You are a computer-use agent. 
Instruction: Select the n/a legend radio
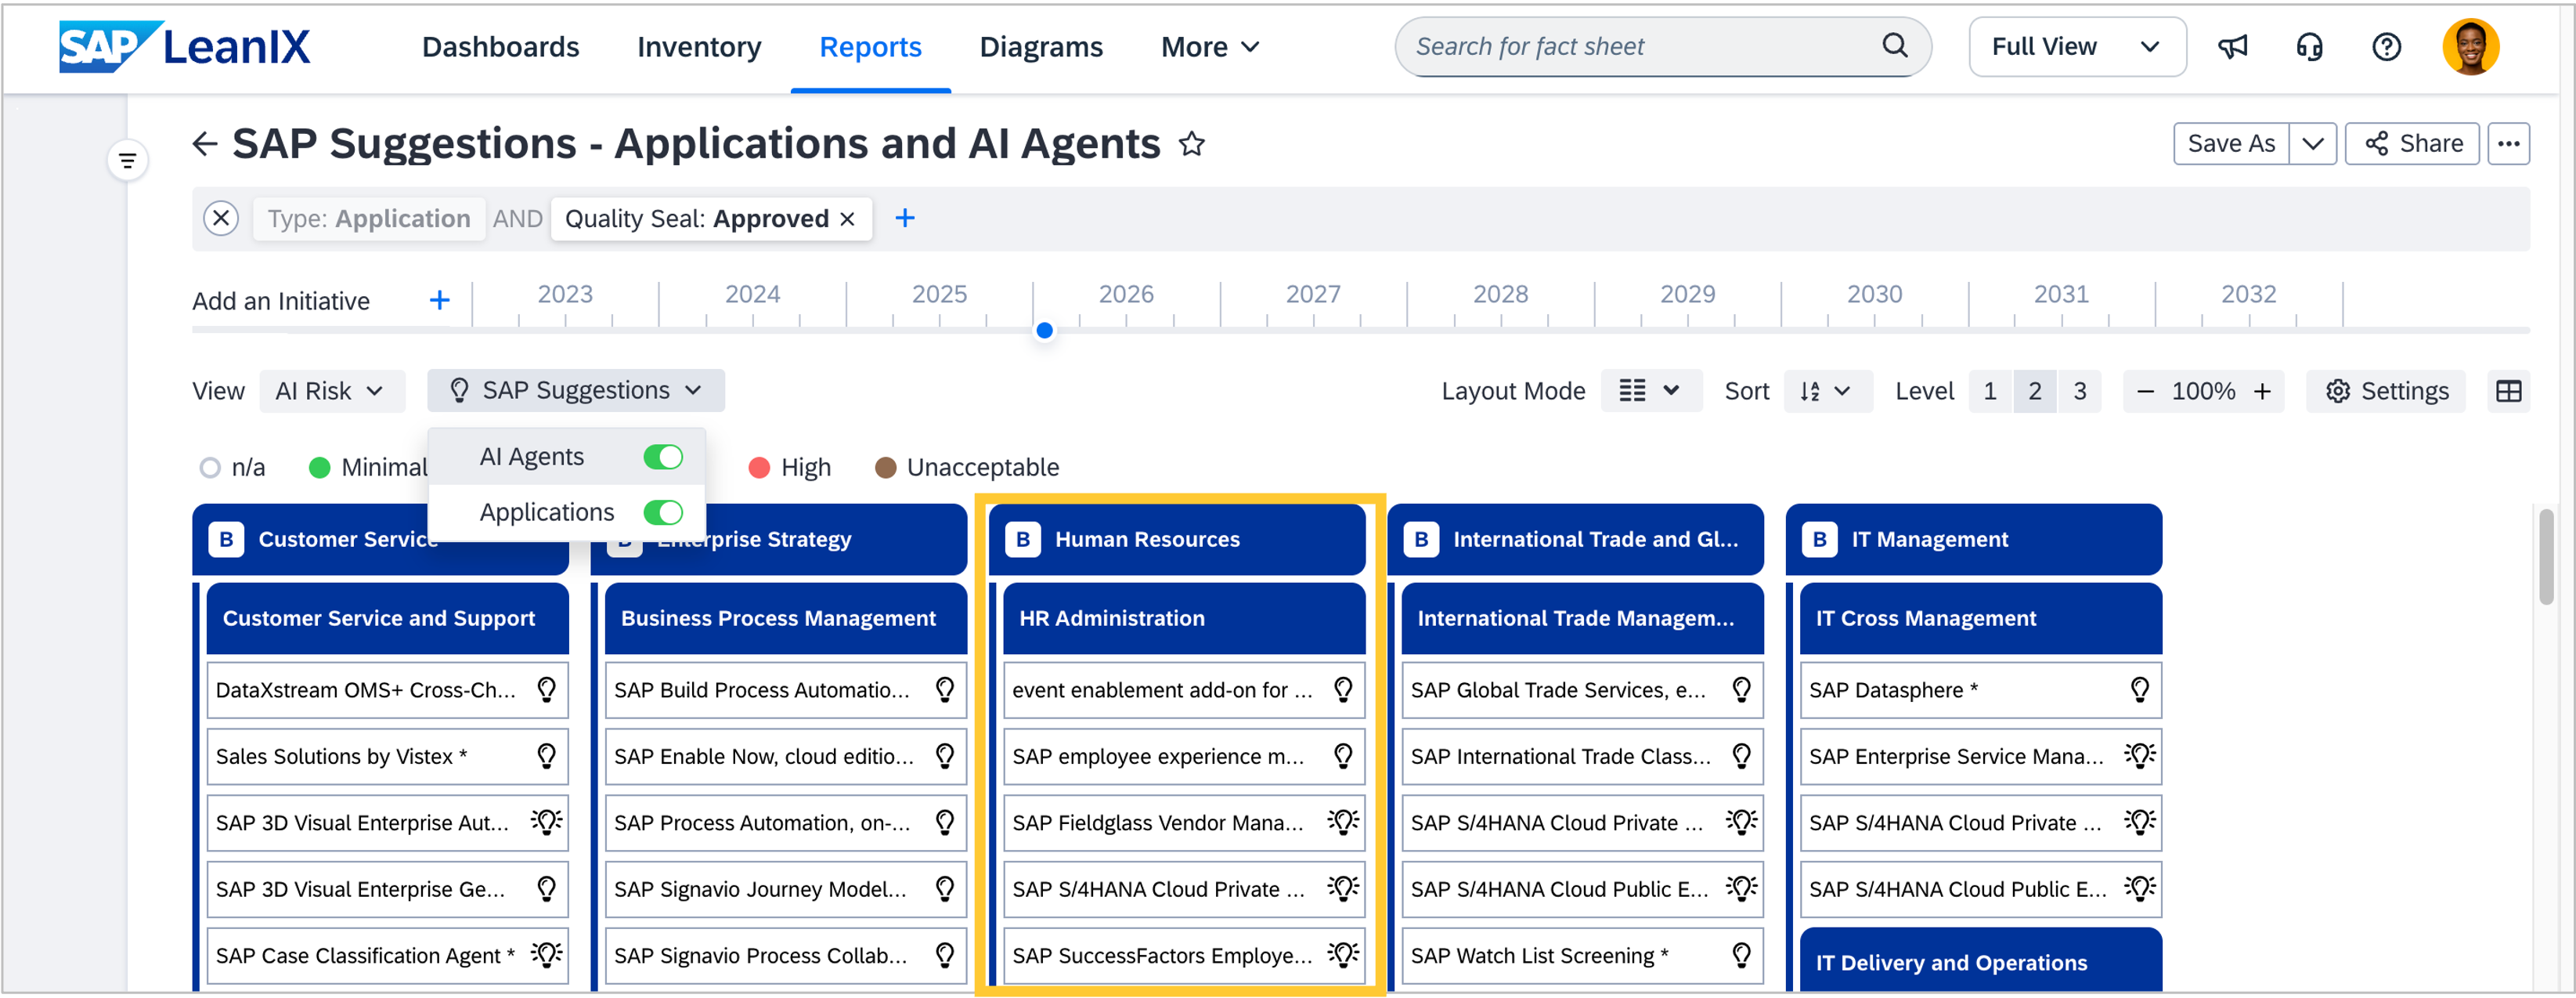(x=210, y=468)
